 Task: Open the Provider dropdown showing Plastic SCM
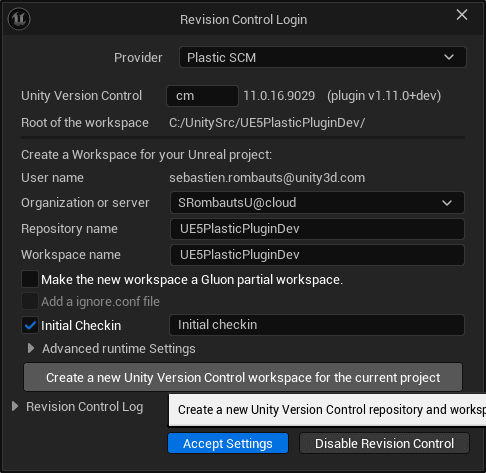point(322,57)
